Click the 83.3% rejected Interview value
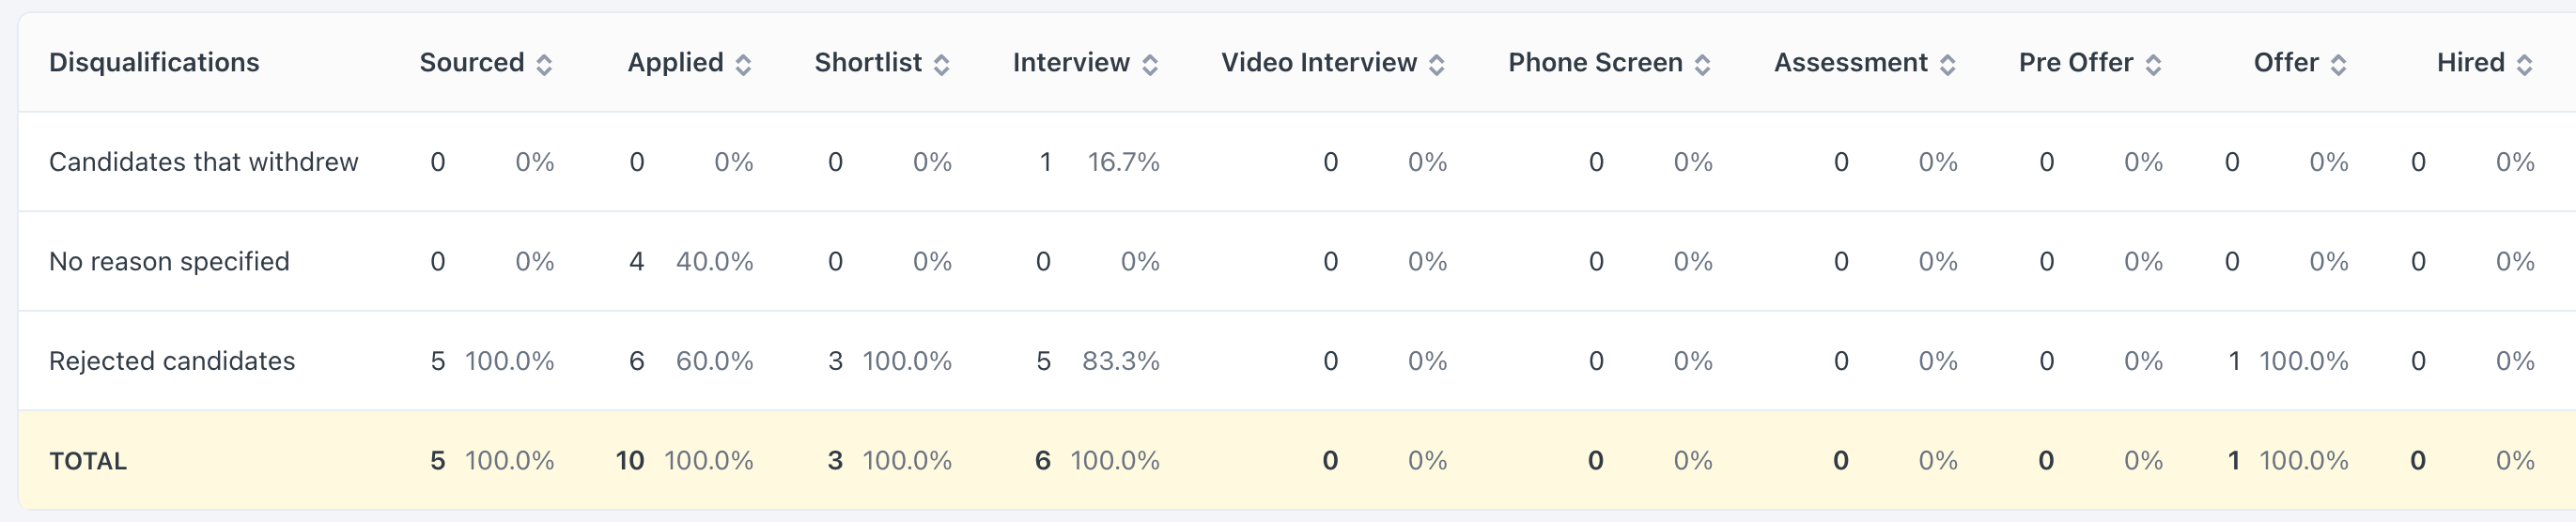 click(x=1120, y=361)
